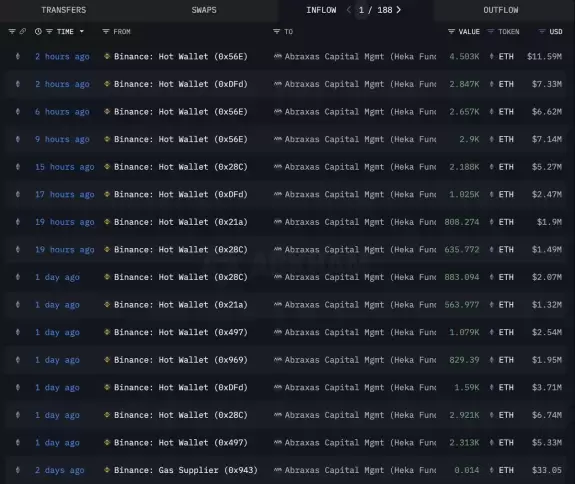Click Binance logo in $7.14M row
This screenshot has height=484, width=575.
point(107,139)
